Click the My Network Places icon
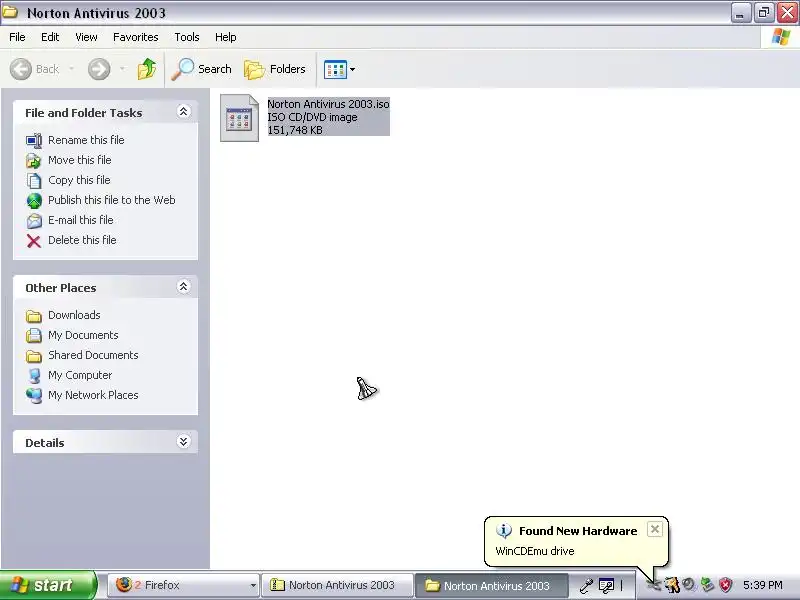Viewport: 800px width, 600px height. (x=34, y=396)
